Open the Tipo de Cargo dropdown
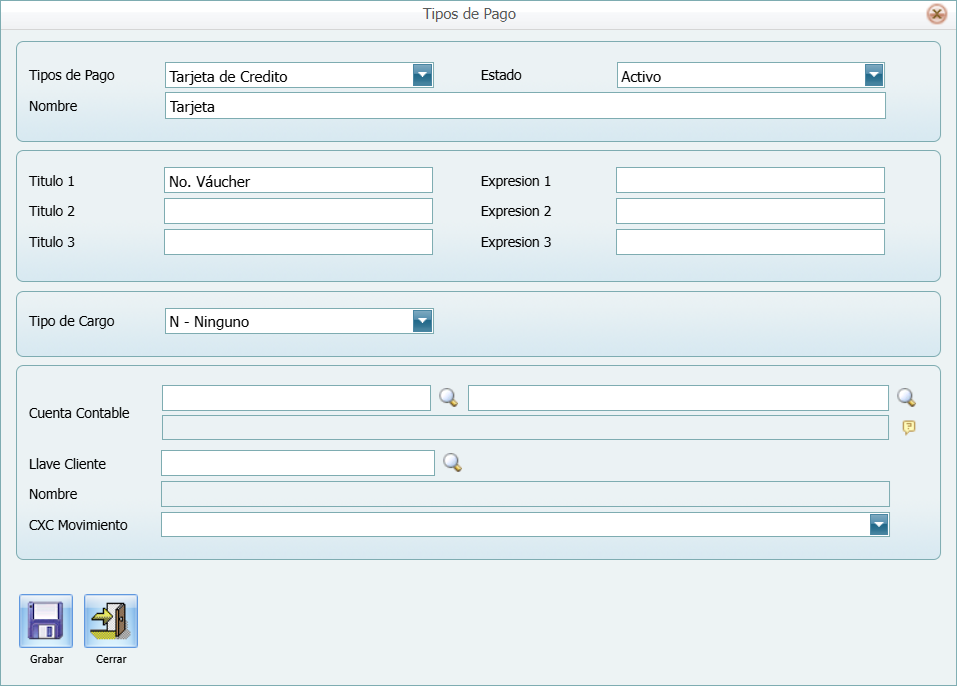Image resolution: width=957 pixels, height=686 pixels. click(422, 321)
